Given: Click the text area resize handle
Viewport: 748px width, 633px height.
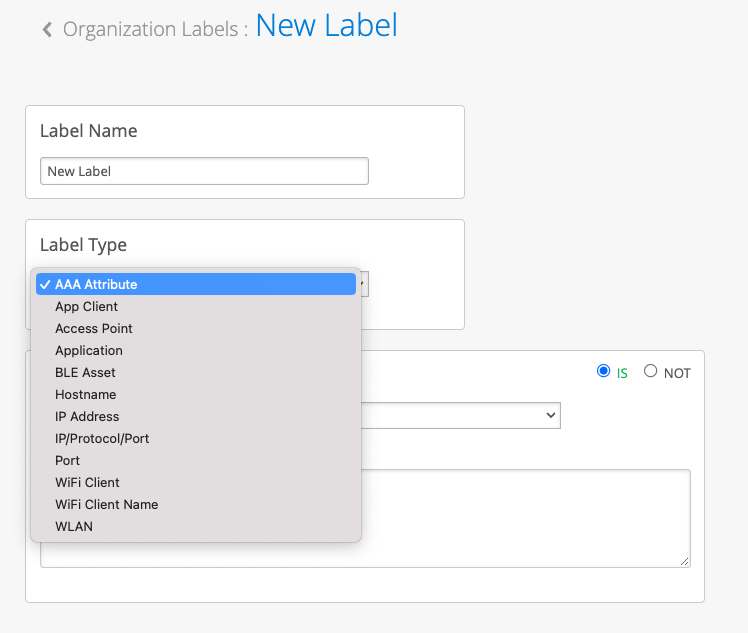Looking at the screenshot, I should (x=685, y=562).
